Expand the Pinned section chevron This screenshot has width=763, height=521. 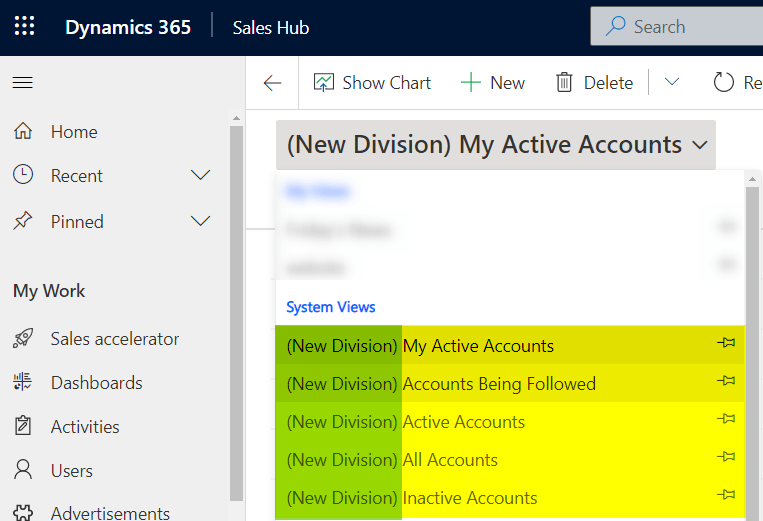pyautogui.click(x=200, y=222)
